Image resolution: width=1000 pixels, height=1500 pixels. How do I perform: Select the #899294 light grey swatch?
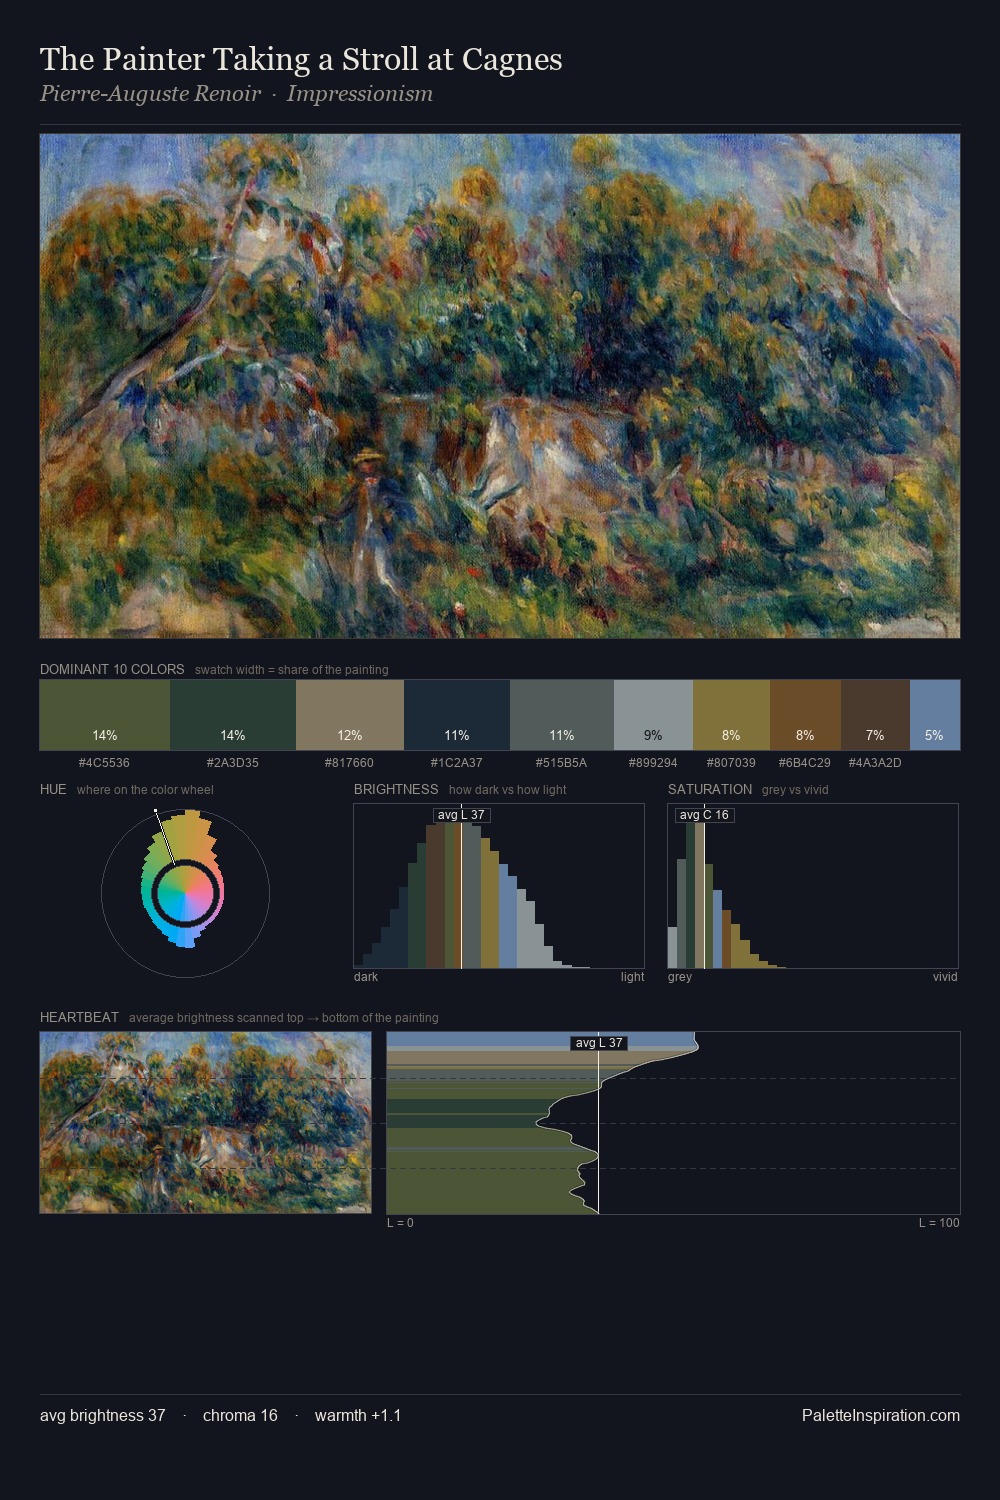point(653,715)
